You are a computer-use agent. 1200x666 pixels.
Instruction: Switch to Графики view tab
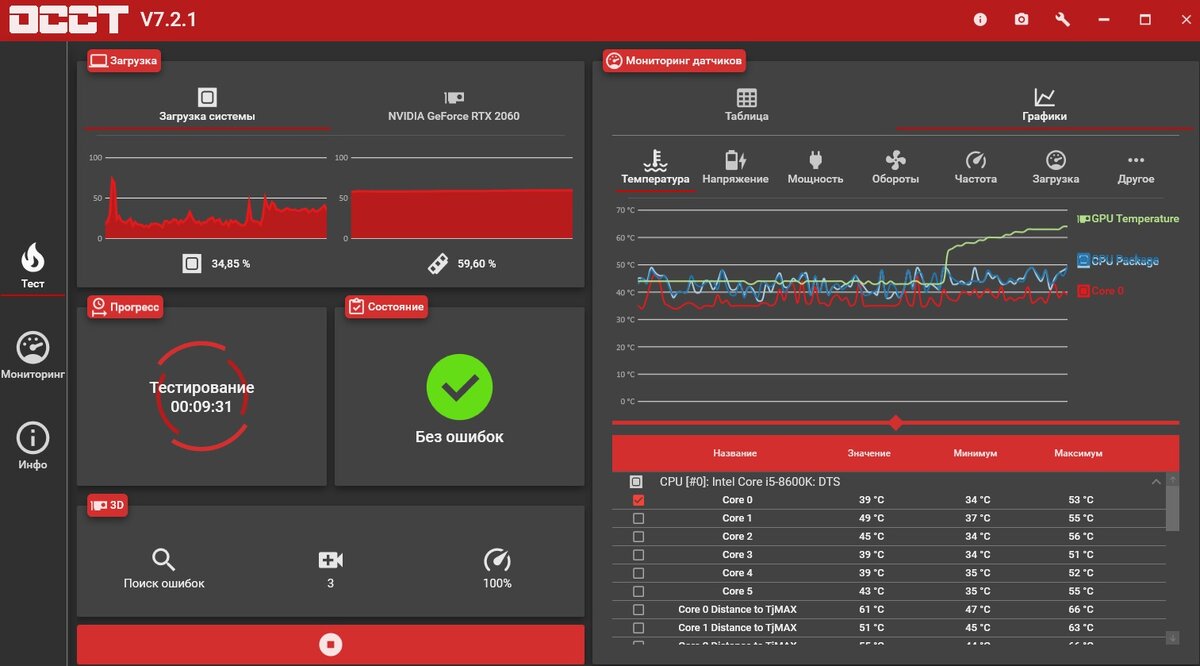(x=1044, y=105)
